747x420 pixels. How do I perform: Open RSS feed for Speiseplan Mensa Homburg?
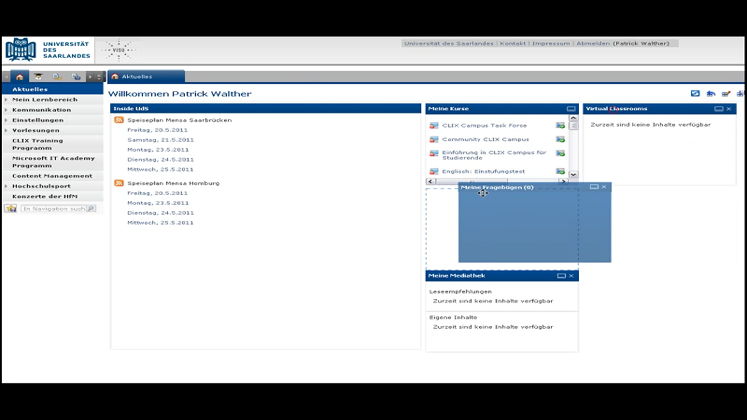pyautogui.click(x=119, y=183)
